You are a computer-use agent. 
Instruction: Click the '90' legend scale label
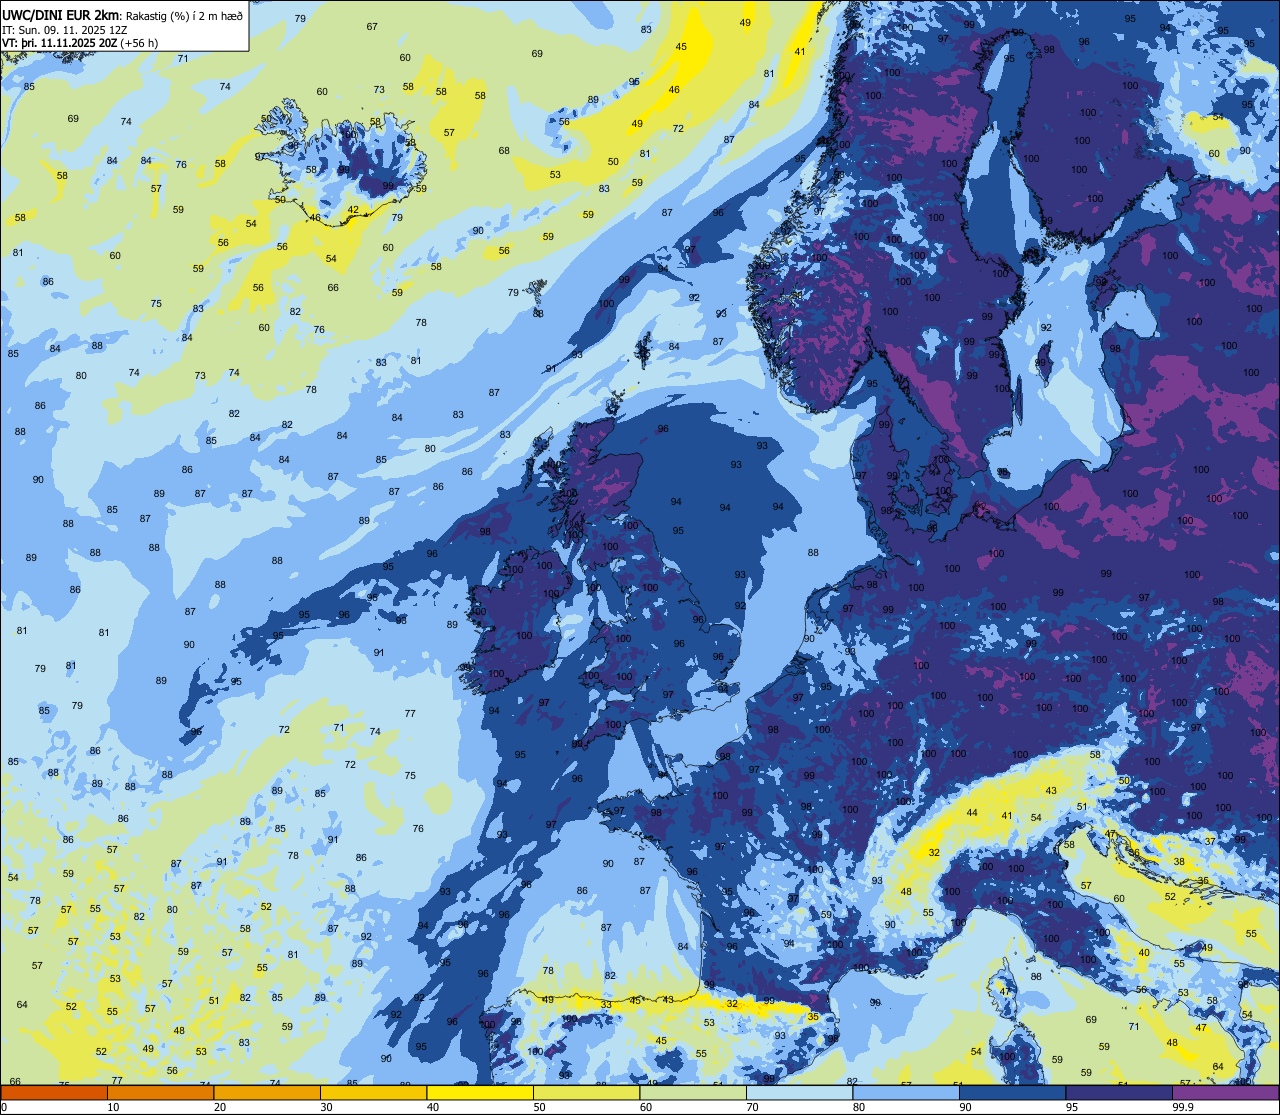[x=965, y=1107]
